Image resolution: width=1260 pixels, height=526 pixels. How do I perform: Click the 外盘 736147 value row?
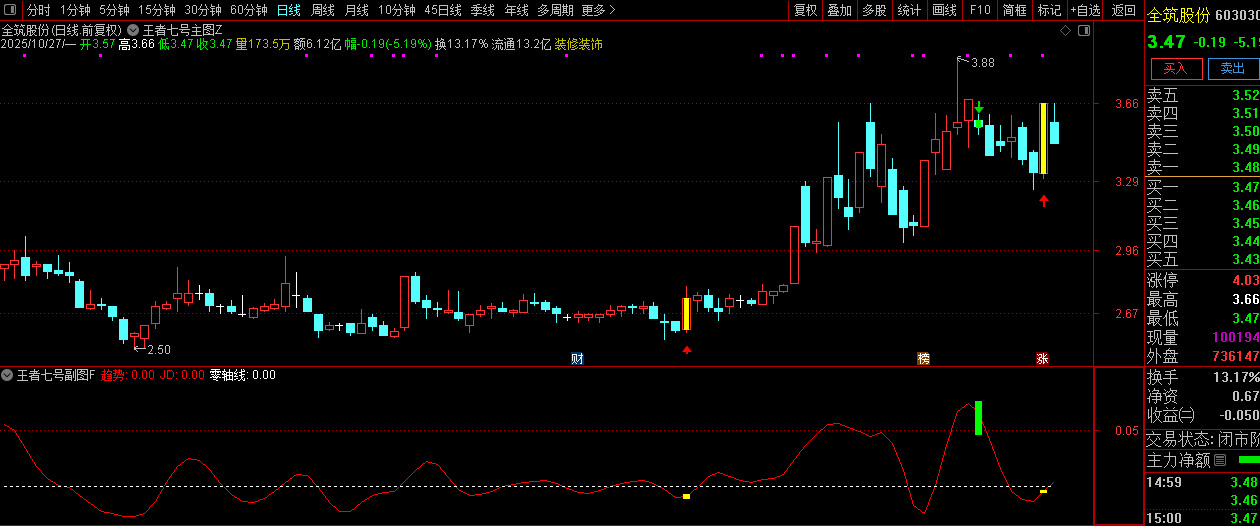tap(1202, 356)
